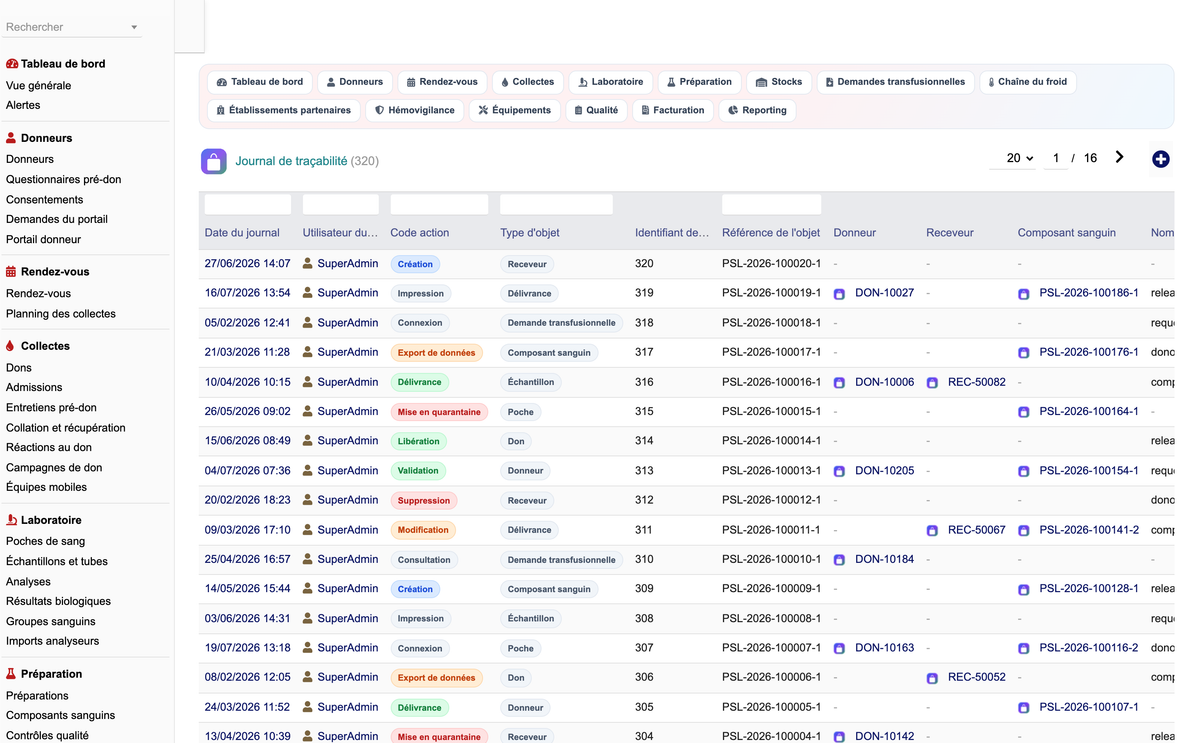Open the Hémovigilance tab
Image resolution: width=1200 pixels, height=743 pixels.
click(415, 110)
